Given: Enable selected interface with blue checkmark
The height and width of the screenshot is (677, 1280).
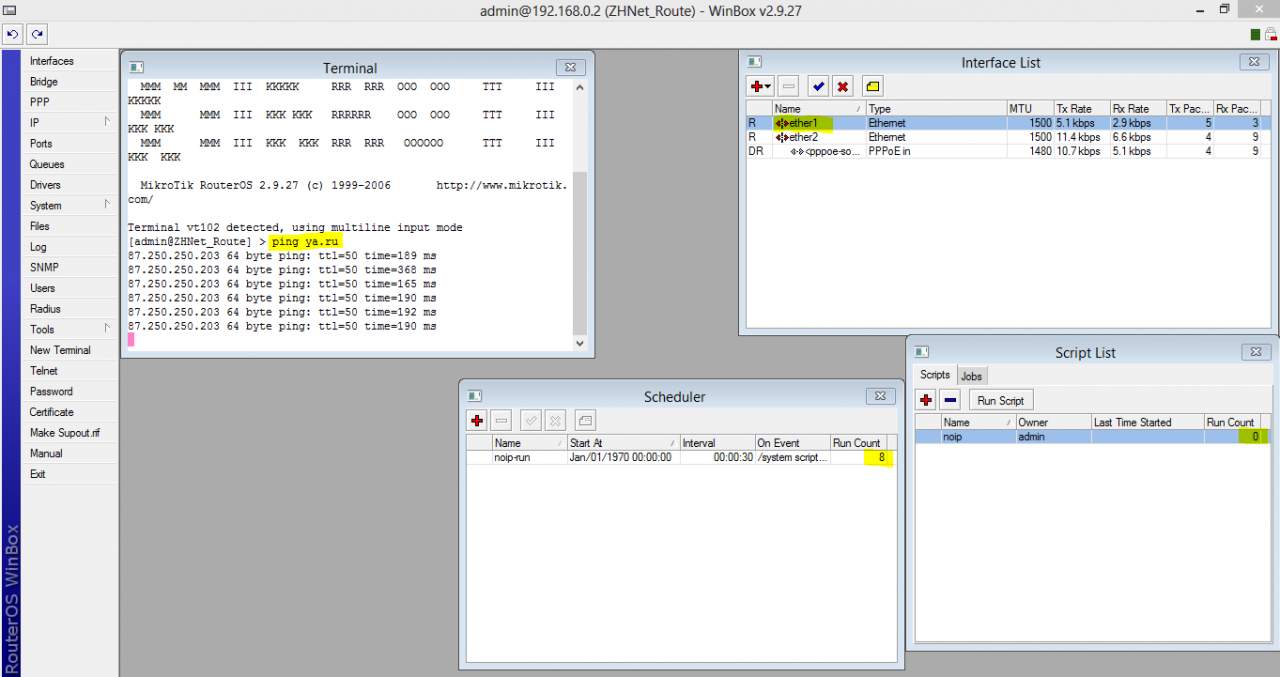Looking at the screenshot, I should tap(818, 86).
